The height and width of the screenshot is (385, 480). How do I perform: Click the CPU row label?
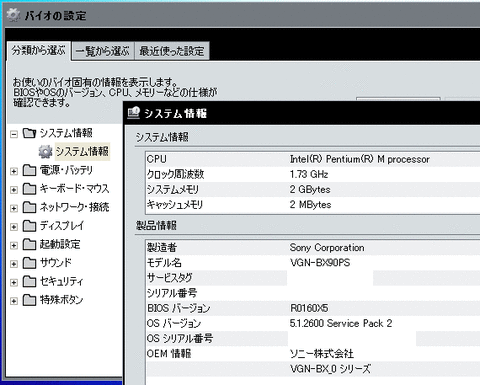[x=157, y=159]
